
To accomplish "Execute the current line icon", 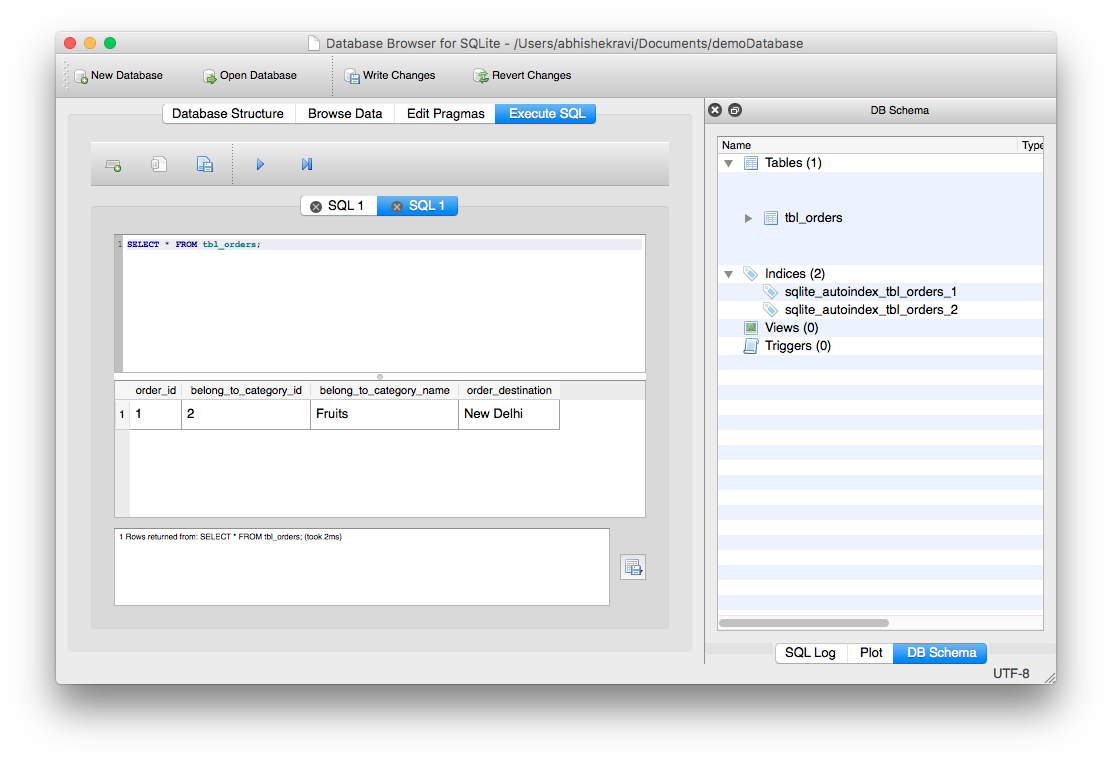I will [307, 165].
